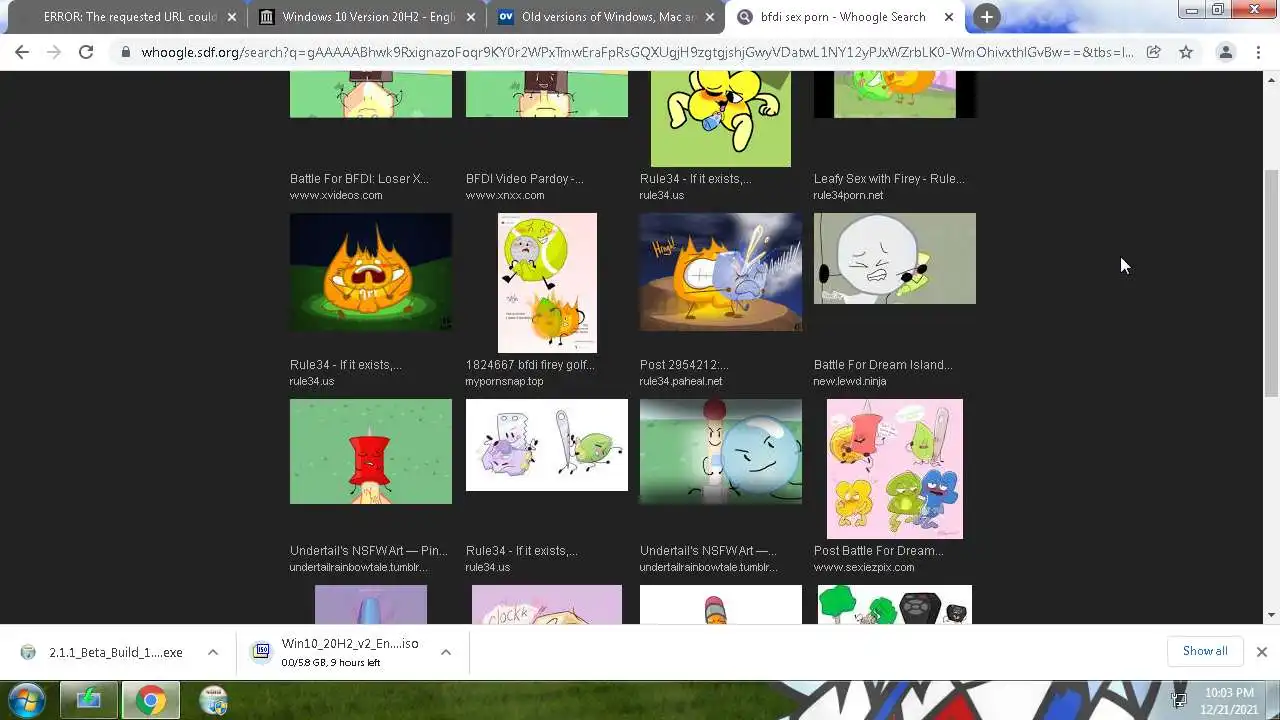This screenshot has width=1280, height=720.
Task: Click the exe file icon in downloads bar
Action: 28,652
